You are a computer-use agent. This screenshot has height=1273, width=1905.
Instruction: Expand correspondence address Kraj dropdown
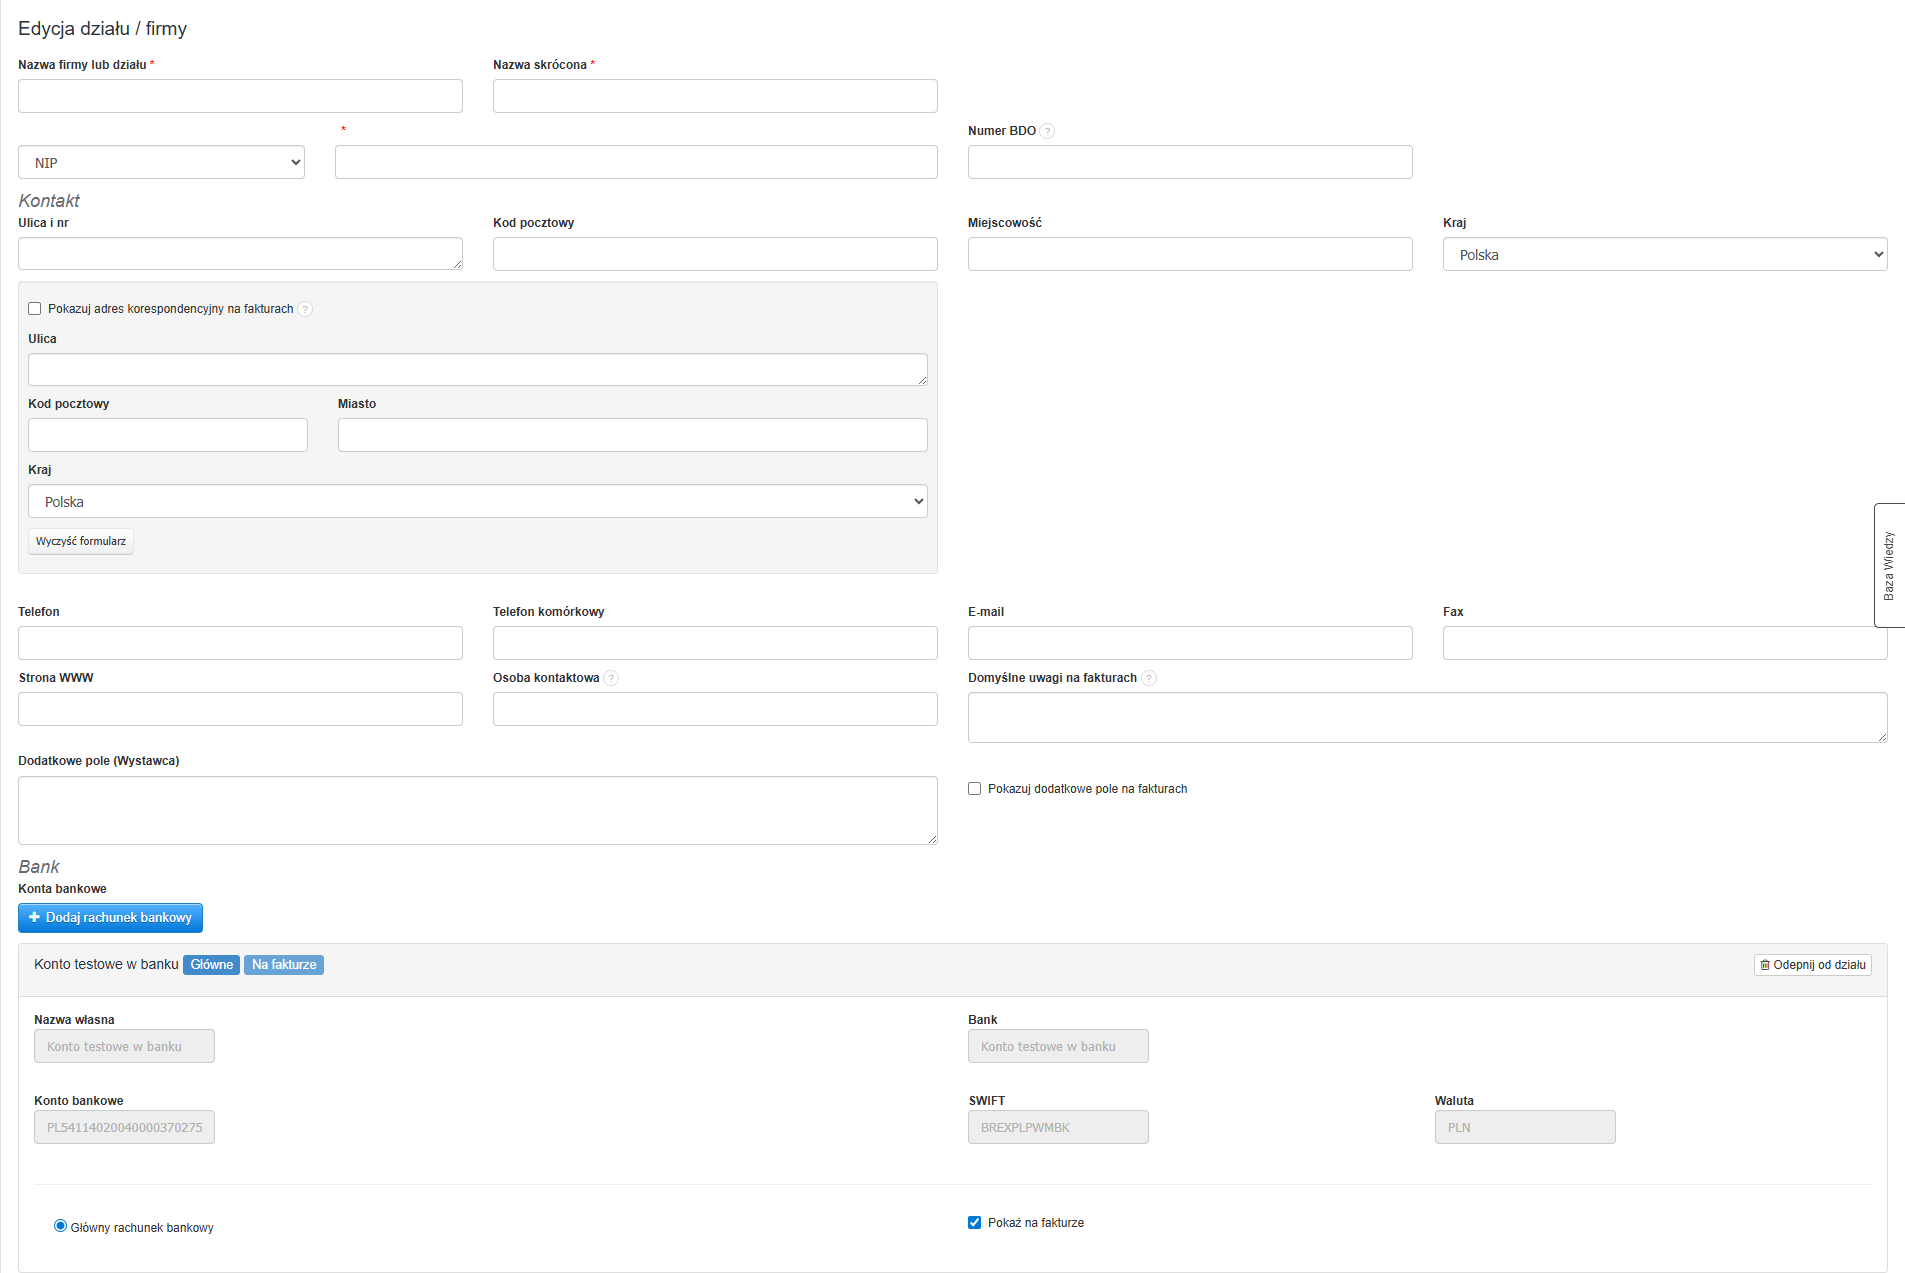tap(477, 502)
